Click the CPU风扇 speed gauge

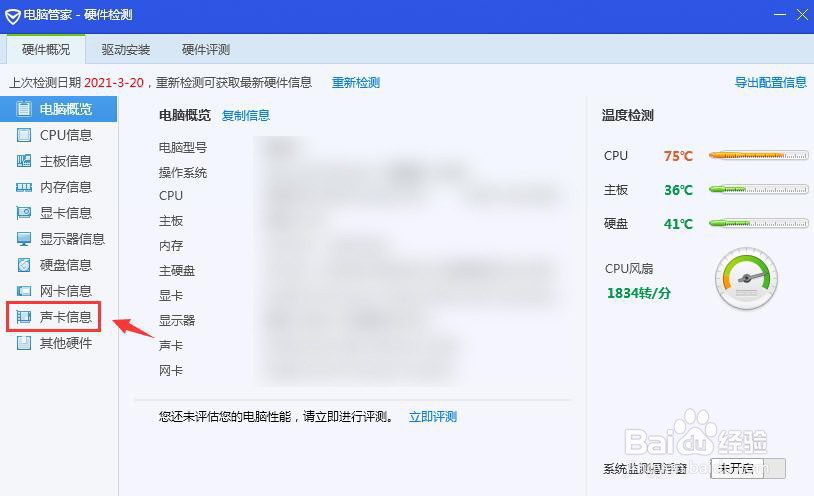[x=747, y=279]
